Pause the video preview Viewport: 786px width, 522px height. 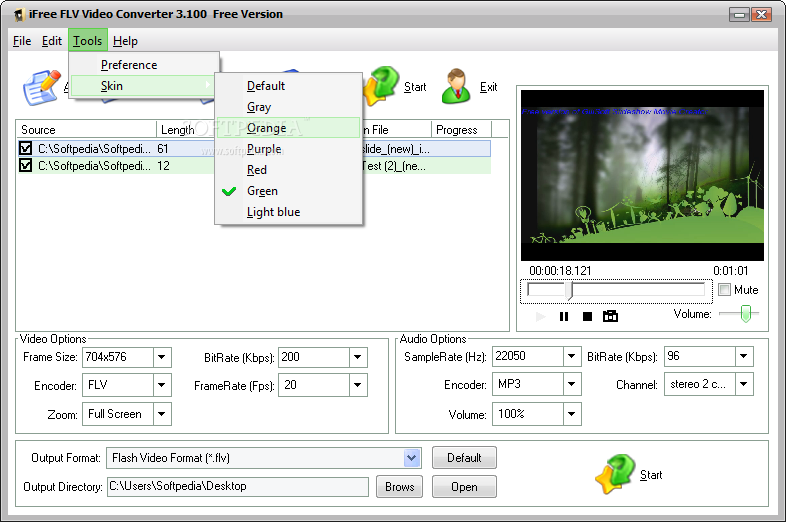[564, 316]
